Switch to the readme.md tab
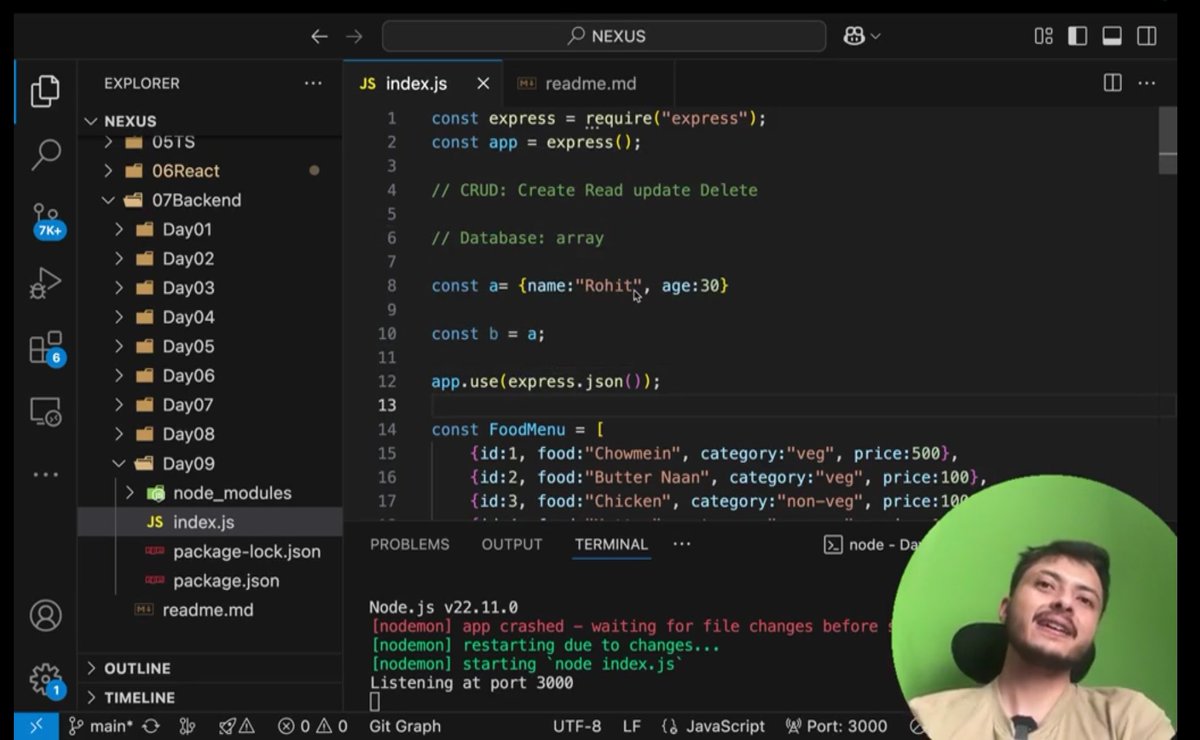Image resolution: width=1200 pixels, height=740 pixels. click(x=592, y=83)
